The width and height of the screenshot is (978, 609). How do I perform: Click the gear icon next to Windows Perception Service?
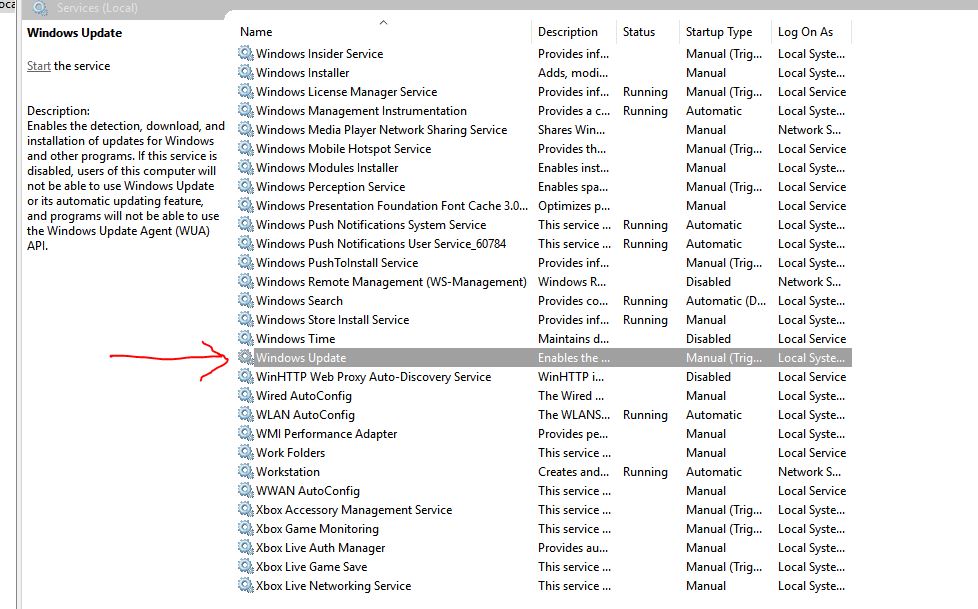[246, 187]
